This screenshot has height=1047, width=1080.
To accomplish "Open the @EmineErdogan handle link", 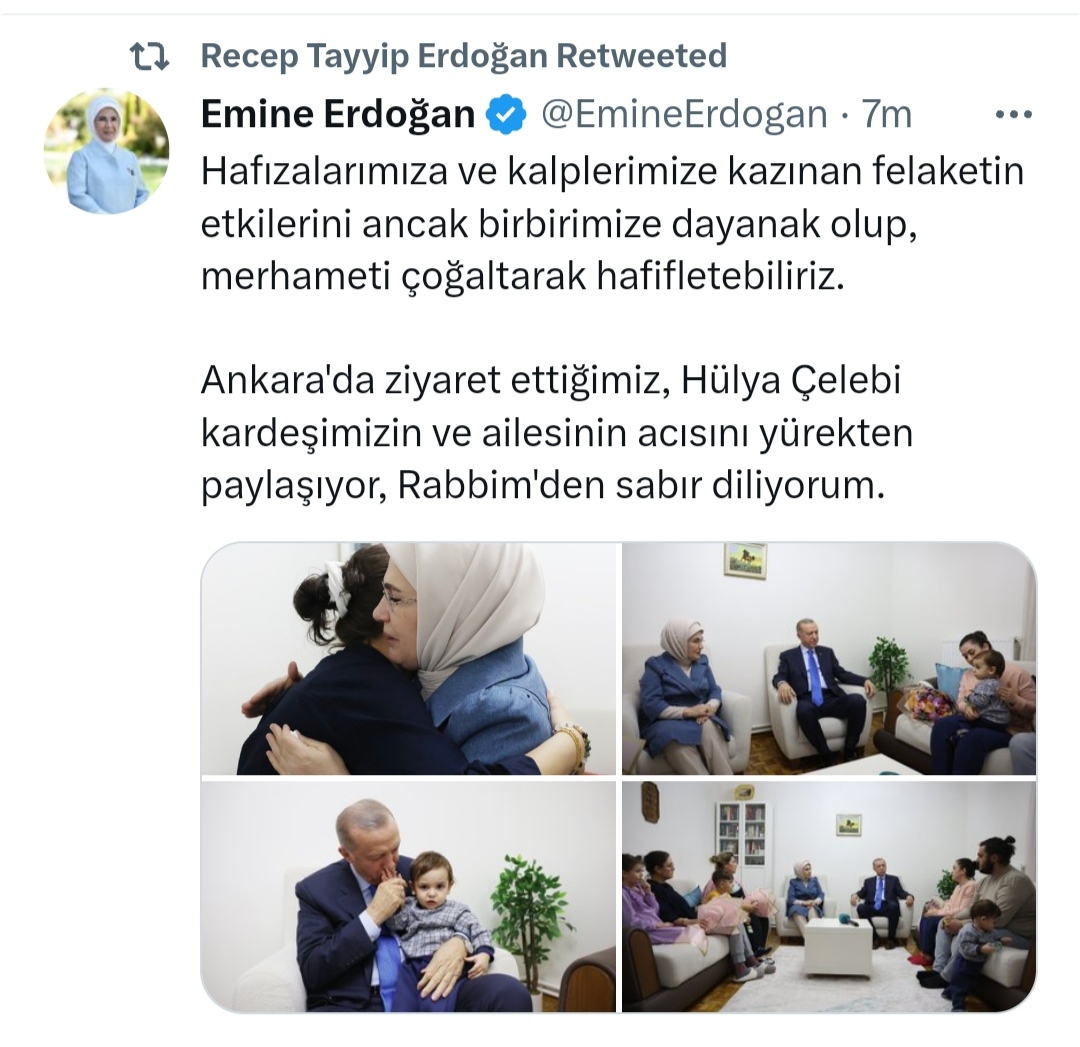I will (x=684, y=114).
